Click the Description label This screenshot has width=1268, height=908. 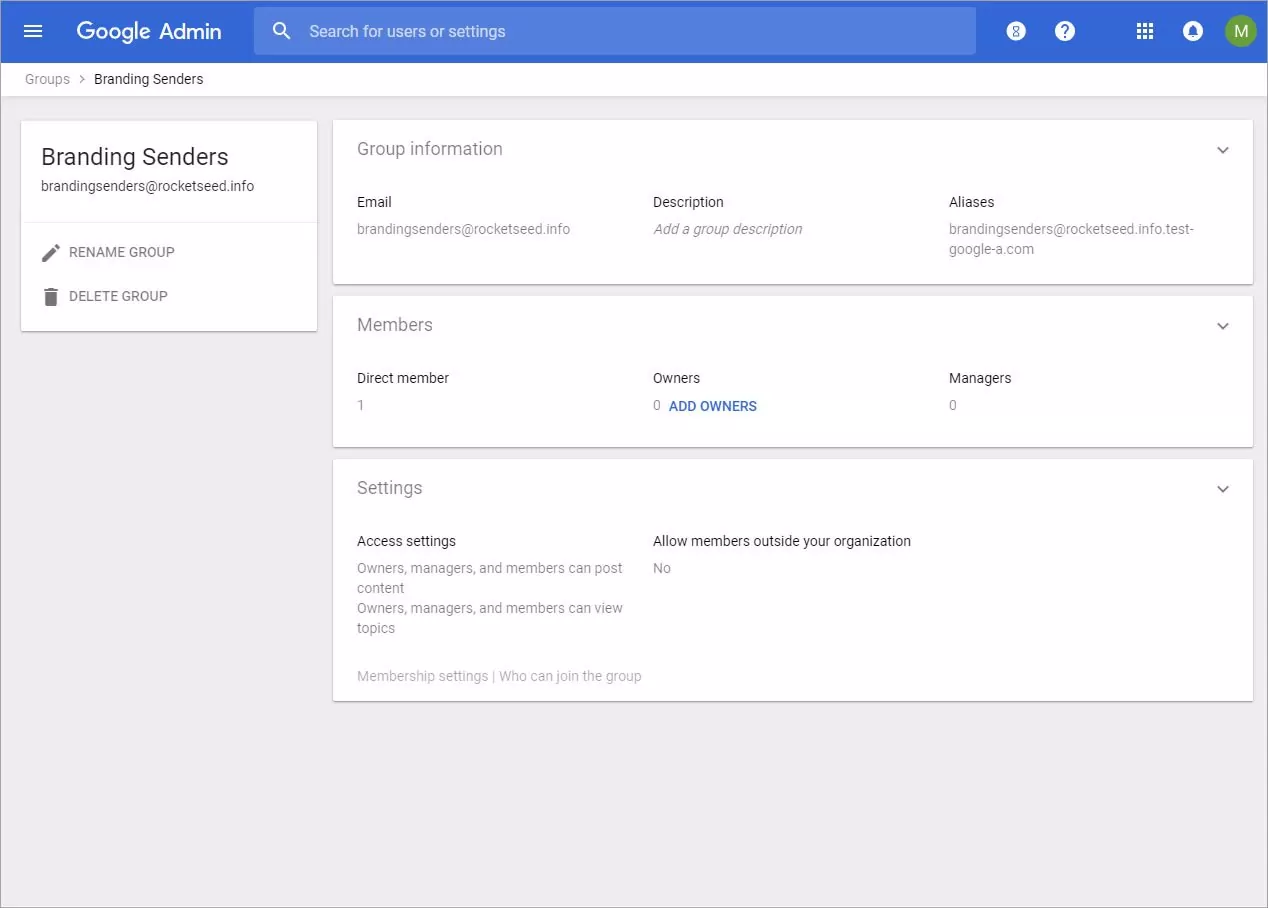[688, 202]
